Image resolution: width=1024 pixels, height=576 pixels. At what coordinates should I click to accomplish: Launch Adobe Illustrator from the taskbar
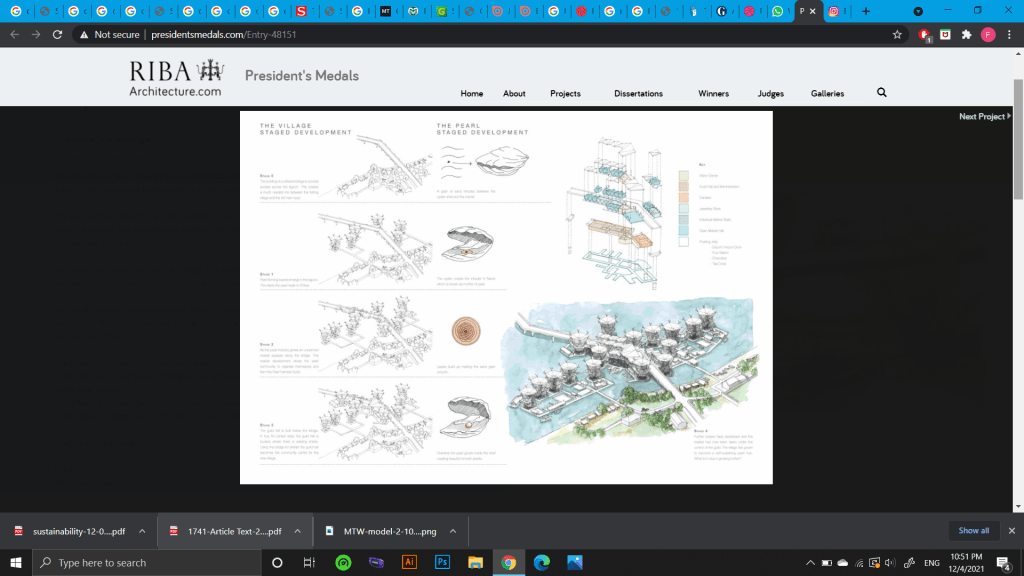click(x=409, y=563)
